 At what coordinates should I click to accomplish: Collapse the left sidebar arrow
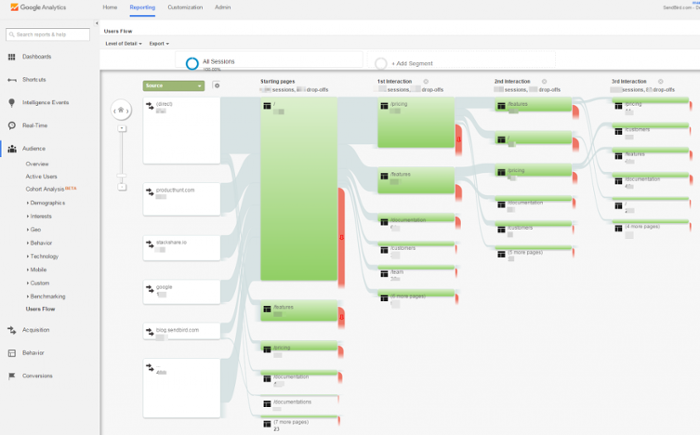[x=96, y=23]
